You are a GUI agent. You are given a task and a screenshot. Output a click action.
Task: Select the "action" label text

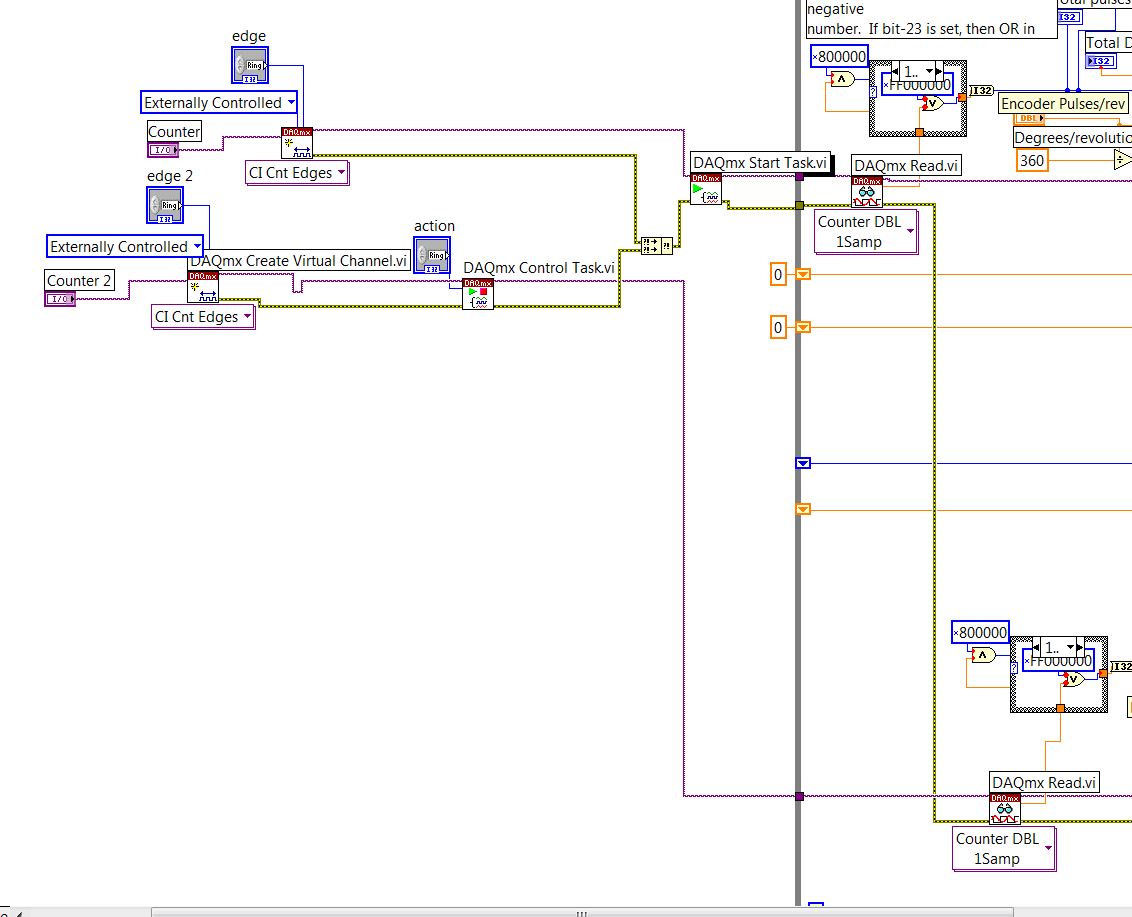point(434,226)
